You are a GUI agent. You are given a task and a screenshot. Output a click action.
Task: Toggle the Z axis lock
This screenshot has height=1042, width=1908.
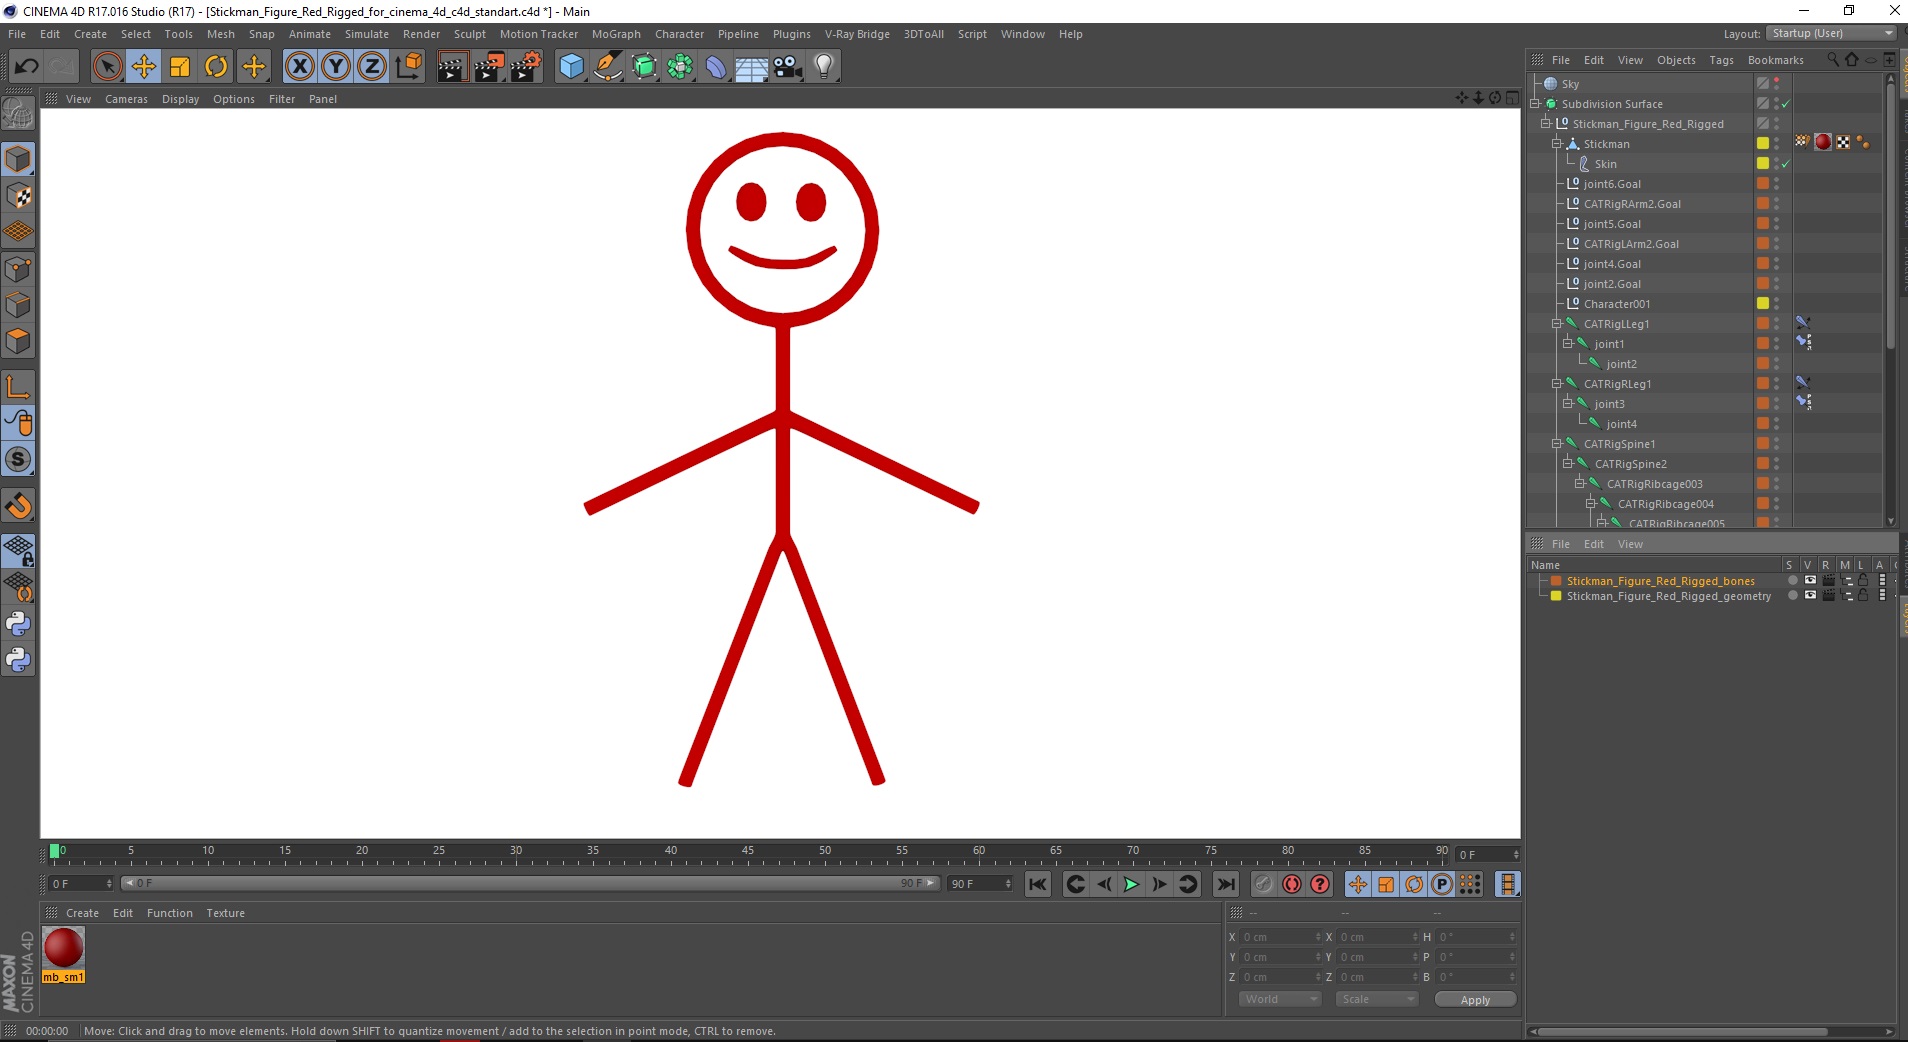372,67
